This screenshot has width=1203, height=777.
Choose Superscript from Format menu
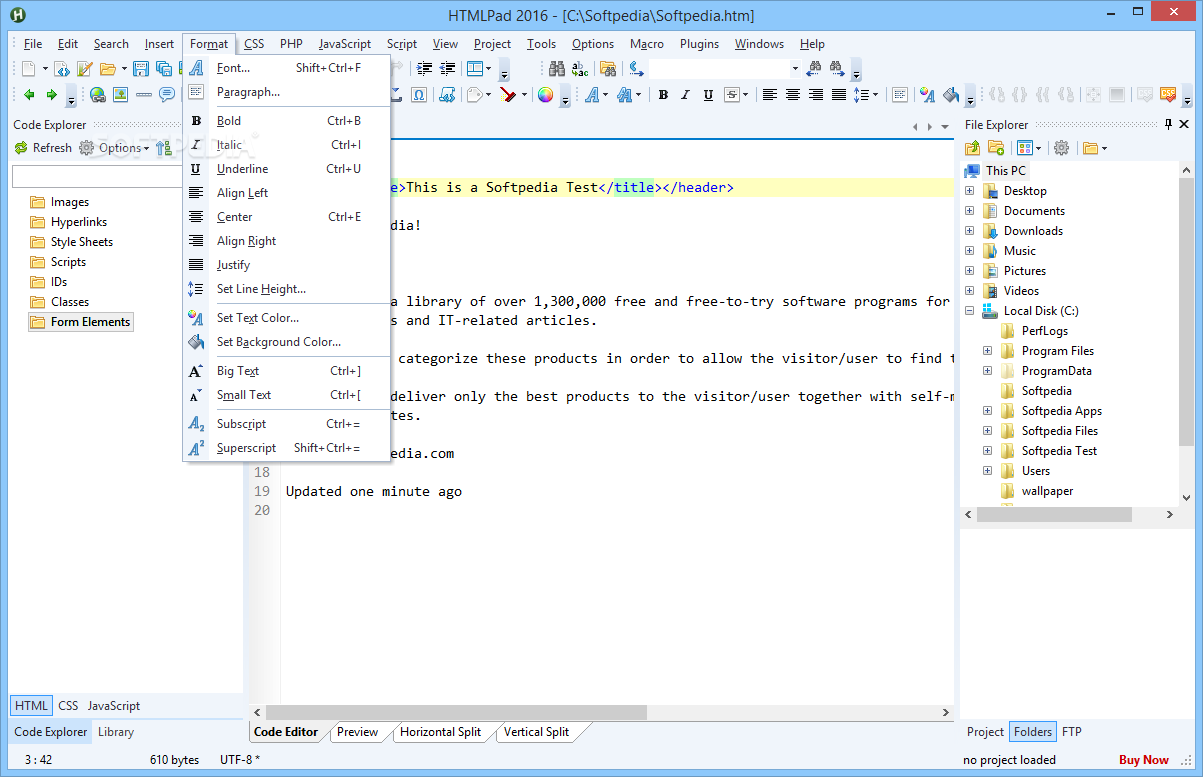pos(286,448)
